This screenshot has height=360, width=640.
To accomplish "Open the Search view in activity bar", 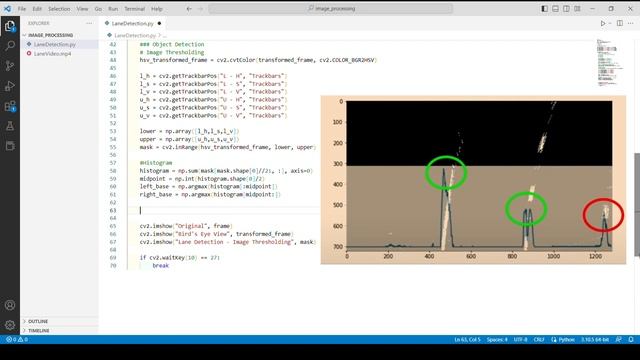I will pyautogui.click(x=10, y=45).
